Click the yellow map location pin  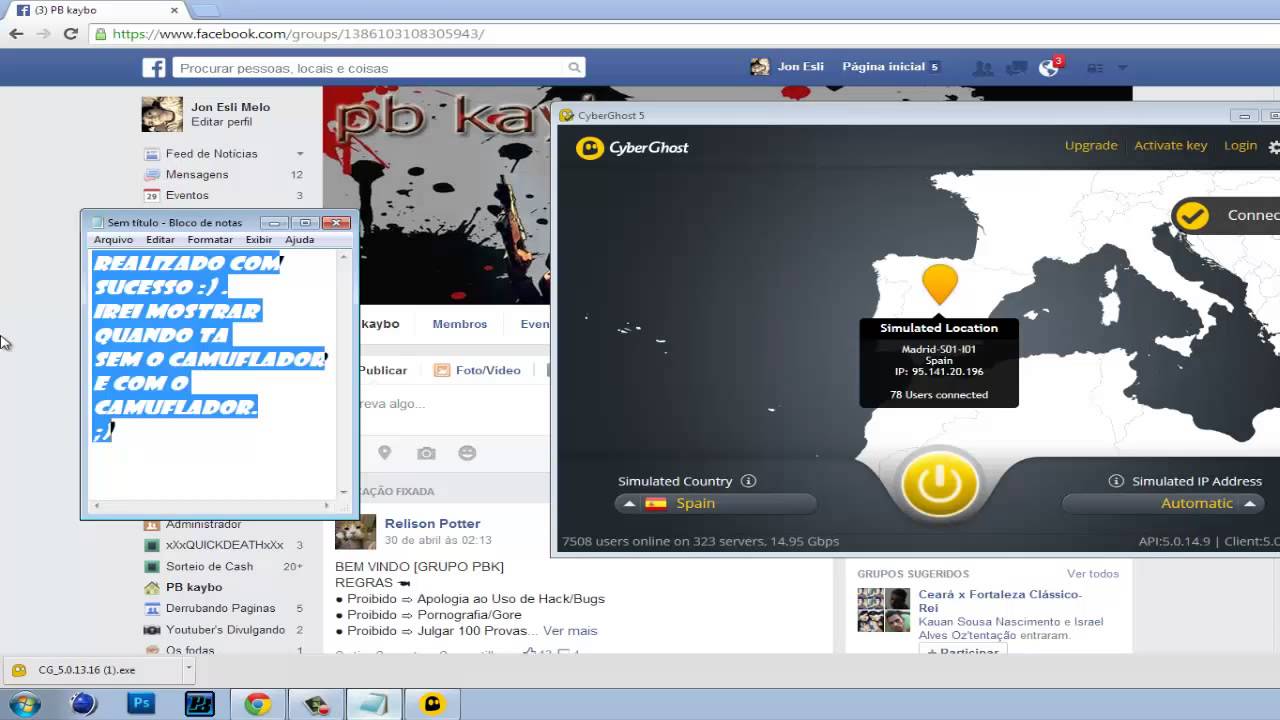pos(939,284)
